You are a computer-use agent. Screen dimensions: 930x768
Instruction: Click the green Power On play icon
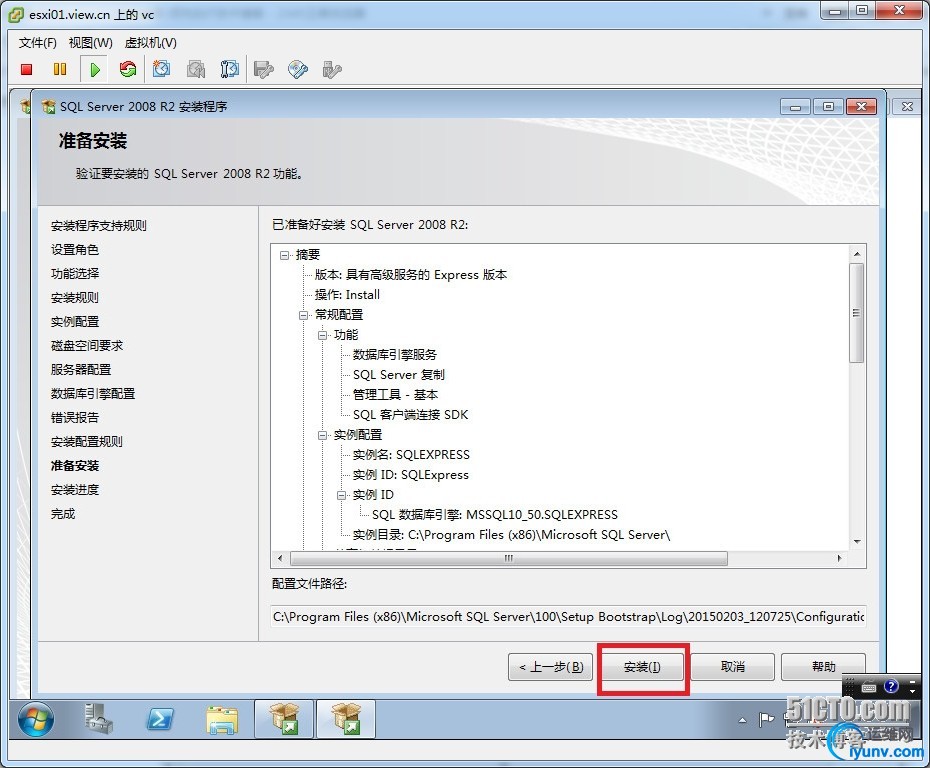94,69
